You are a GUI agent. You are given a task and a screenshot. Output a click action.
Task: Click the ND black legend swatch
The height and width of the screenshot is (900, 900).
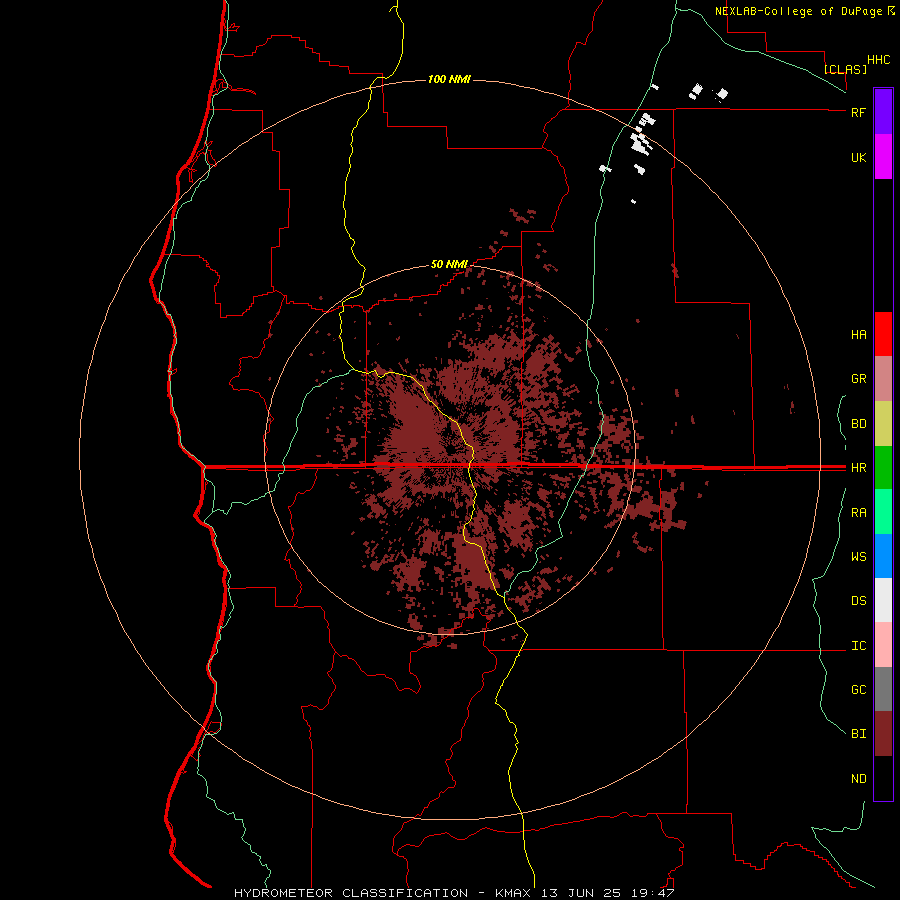click(x=883, y=778)
